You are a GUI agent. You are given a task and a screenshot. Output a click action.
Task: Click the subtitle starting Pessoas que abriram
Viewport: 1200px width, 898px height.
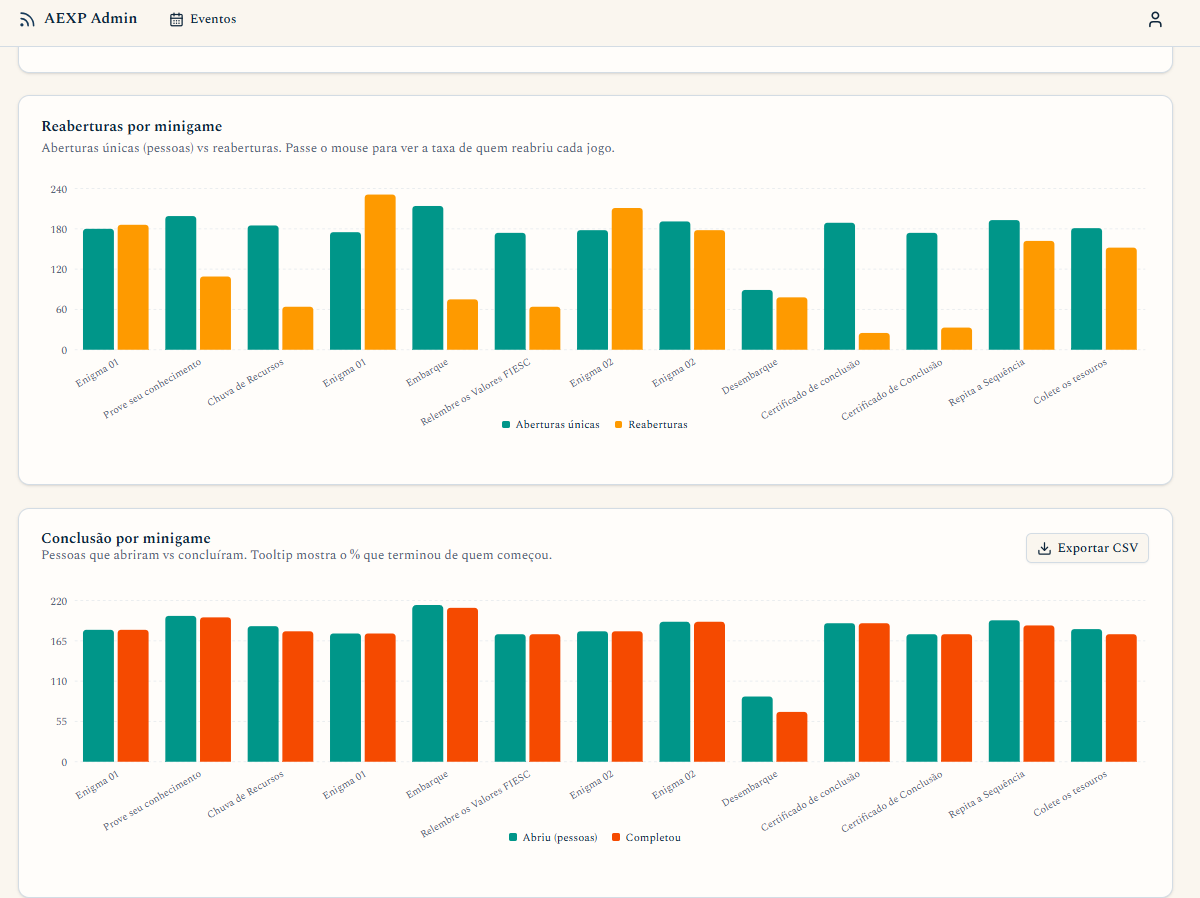[296, 555]
